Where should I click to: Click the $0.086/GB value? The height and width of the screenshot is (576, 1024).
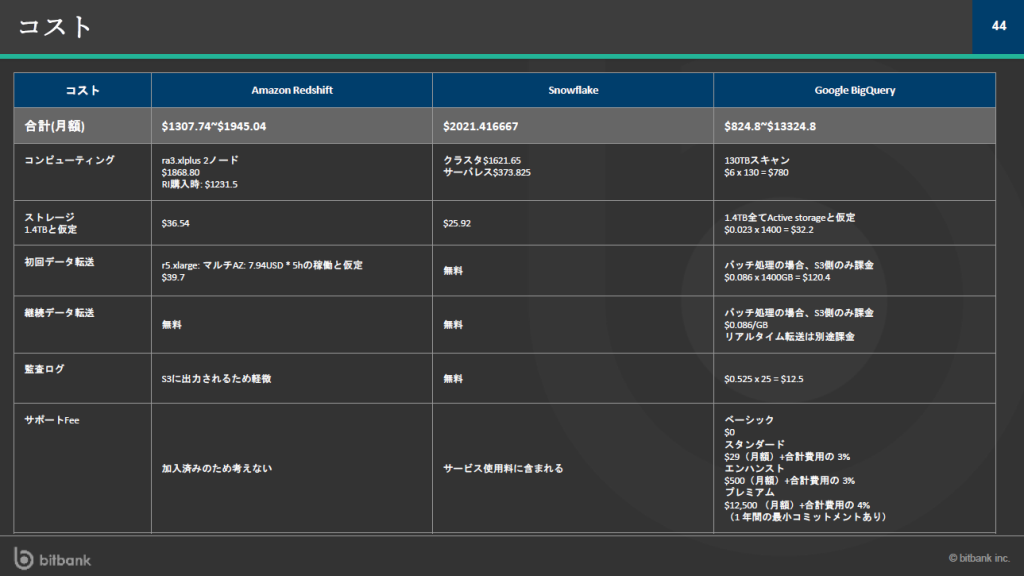click(746, 325)
